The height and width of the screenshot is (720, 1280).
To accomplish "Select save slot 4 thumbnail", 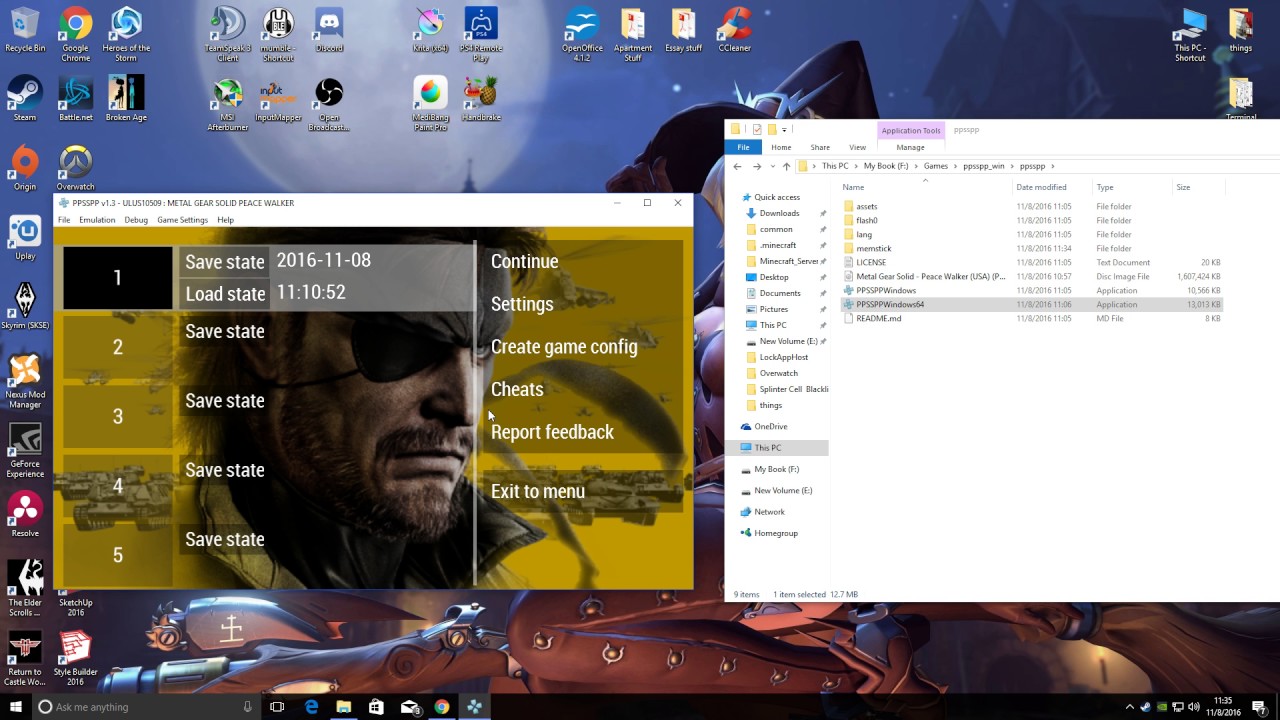I will pyautogui.click(x=118, y=486).
